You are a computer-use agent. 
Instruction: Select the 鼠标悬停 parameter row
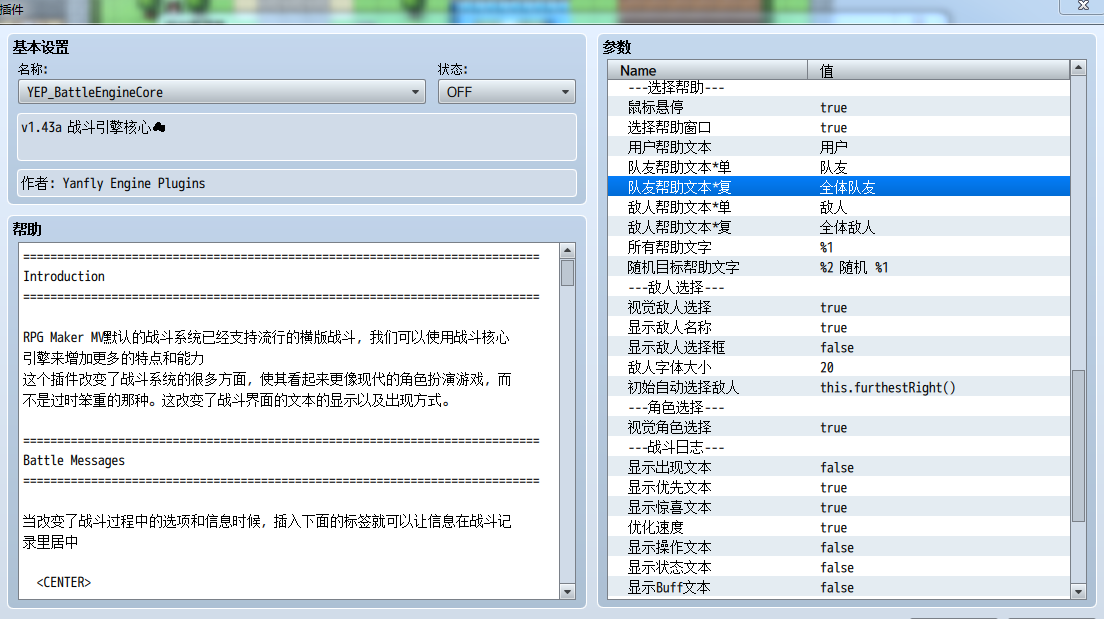pos(839,107)
